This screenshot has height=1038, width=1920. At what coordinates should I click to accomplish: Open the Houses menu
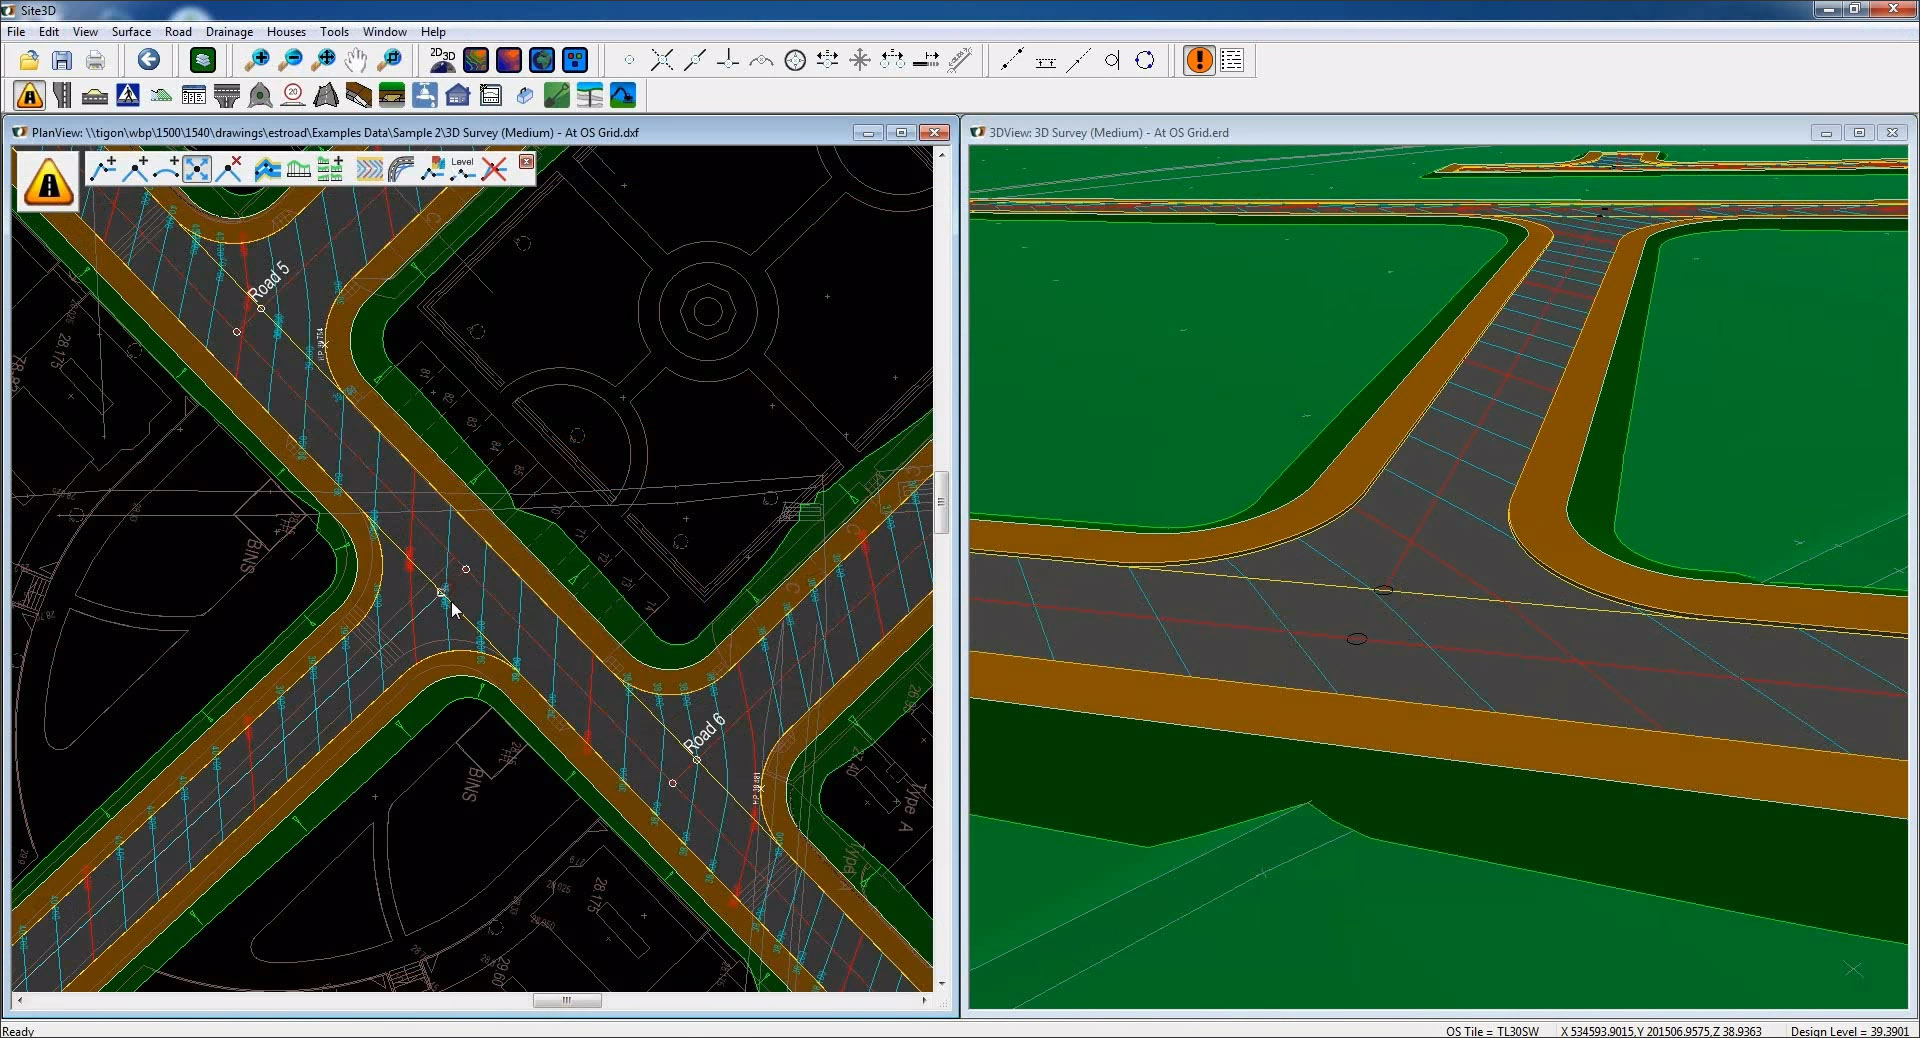point(286,32)
